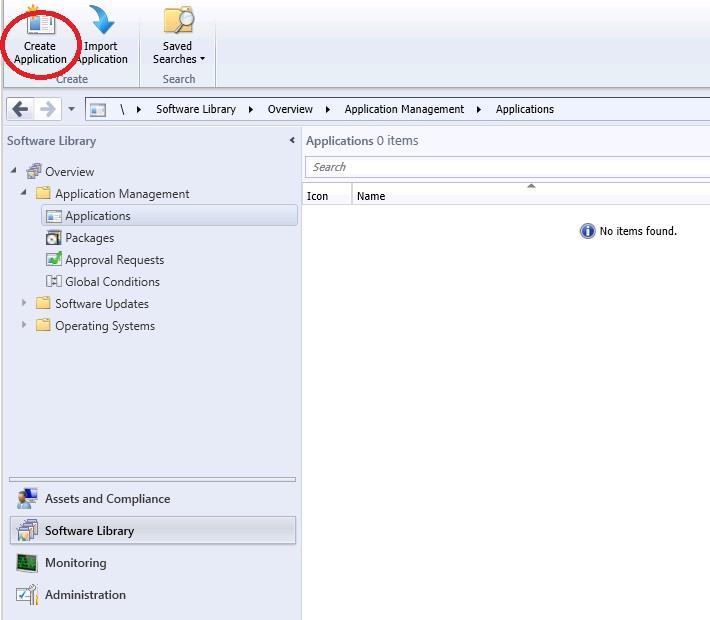
Task: Click in the Applications search field
Action: tap(507, 167)
